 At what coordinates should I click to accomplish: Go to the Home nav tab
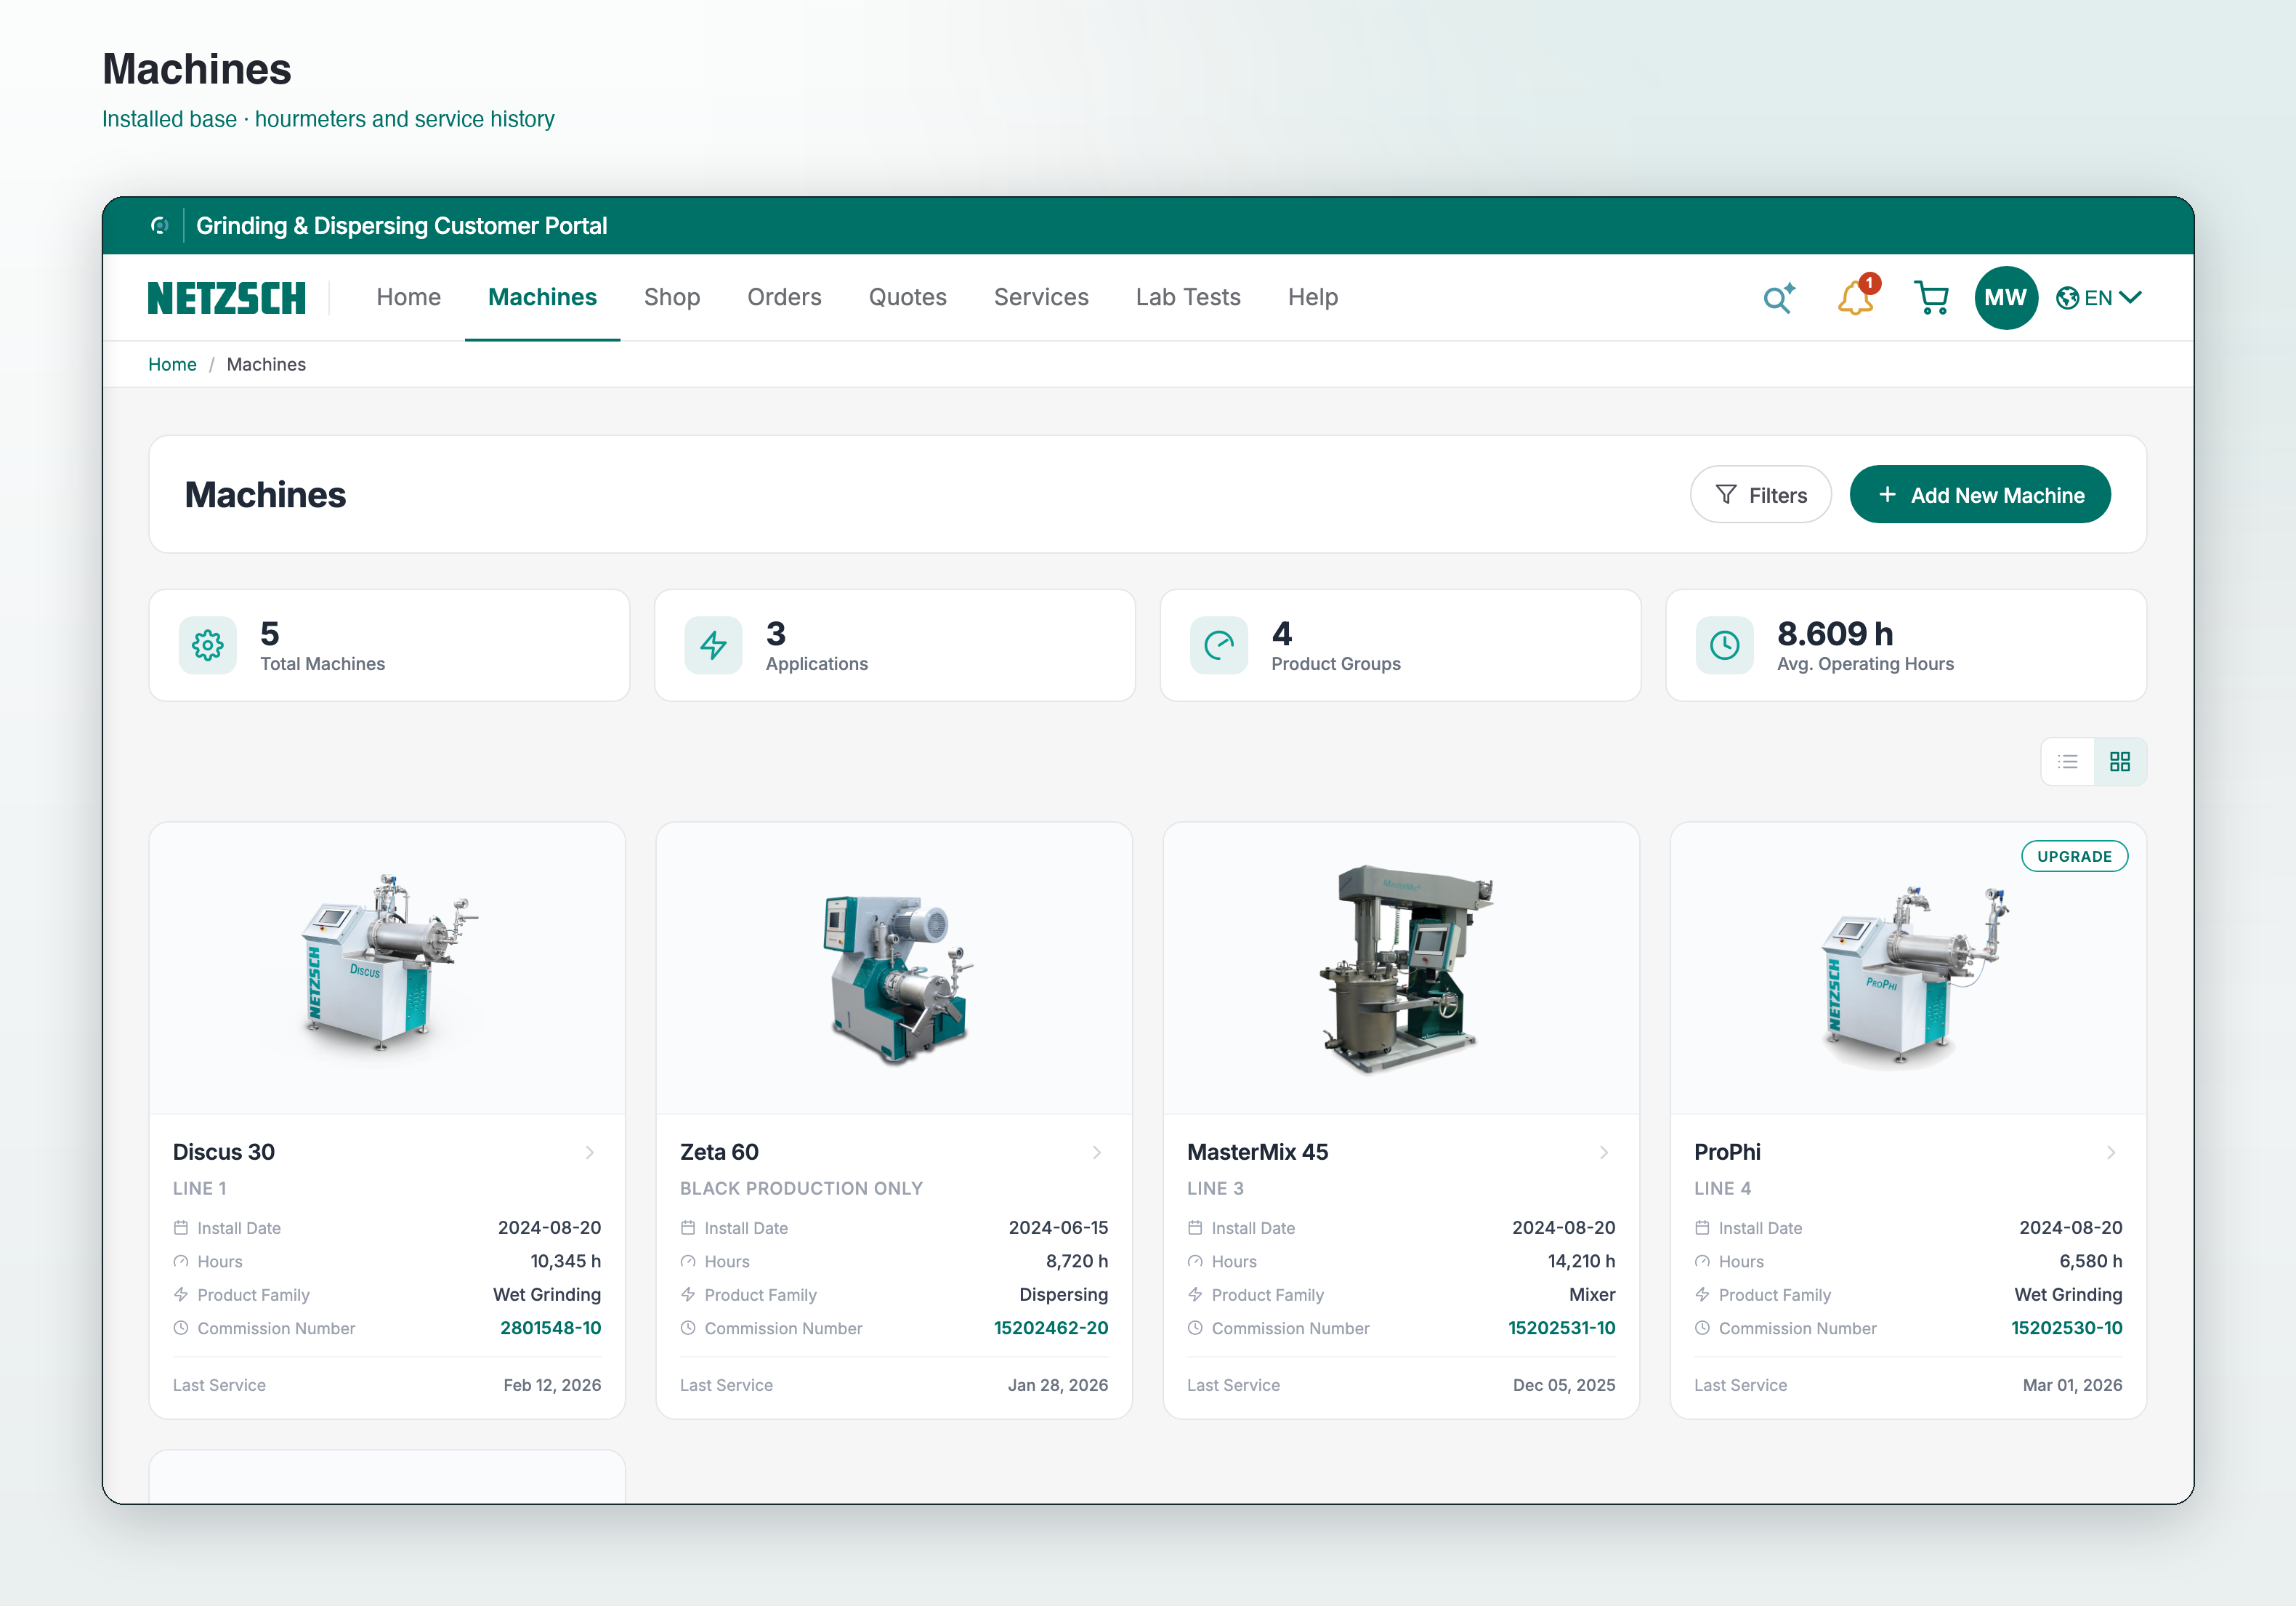tap(409, 298)
